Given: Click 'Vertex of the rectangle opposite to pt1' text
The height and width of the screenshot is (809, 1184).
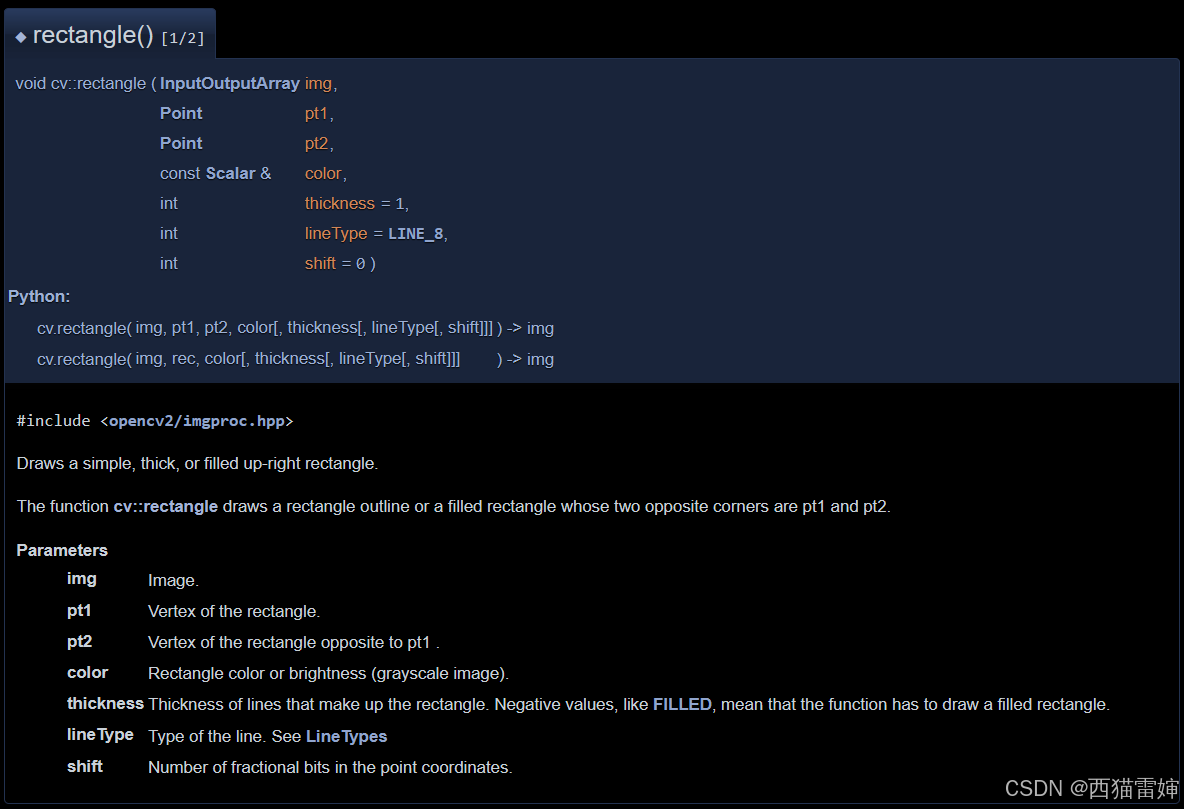Looking at the screenshot, I should point(294,642).
